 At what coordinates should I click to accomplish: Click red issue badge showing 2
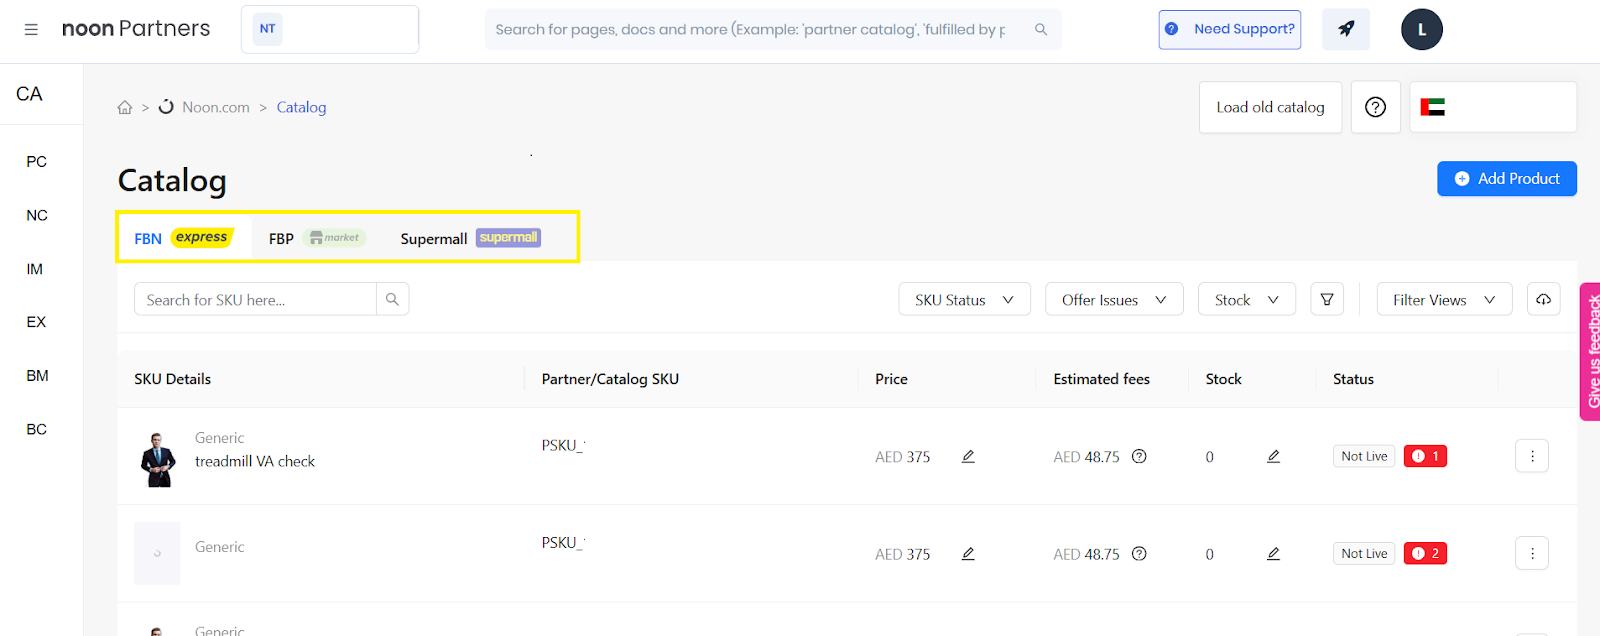point(1425,553)
